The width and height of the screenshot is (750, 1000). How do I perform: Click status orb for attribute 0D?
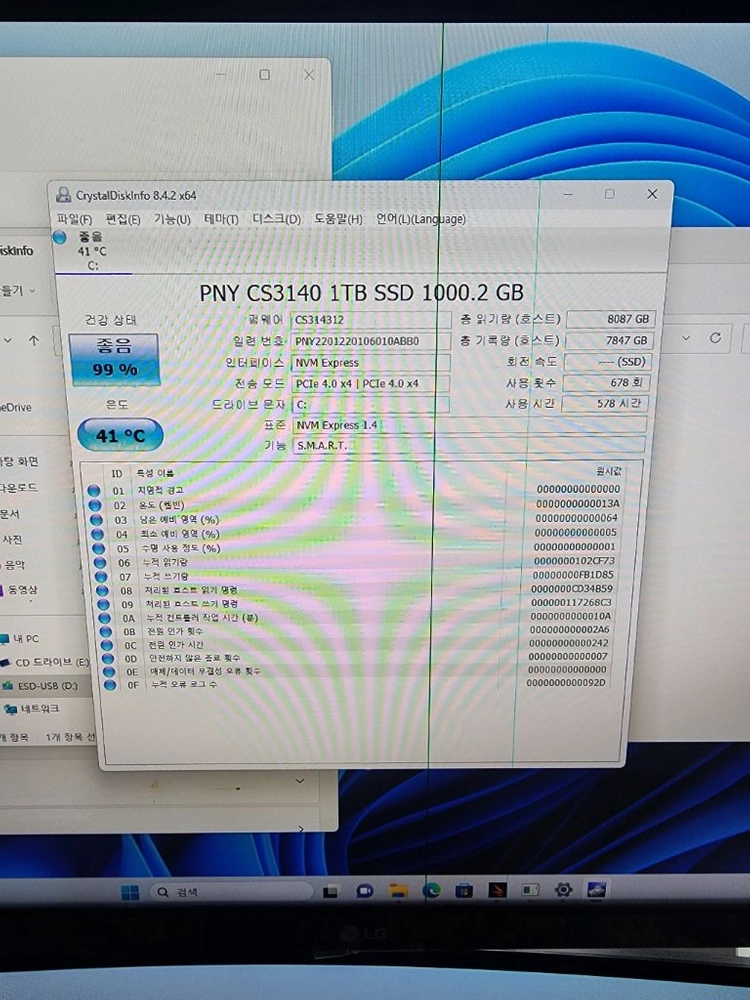pyautogui.click(x=108, y=658)
